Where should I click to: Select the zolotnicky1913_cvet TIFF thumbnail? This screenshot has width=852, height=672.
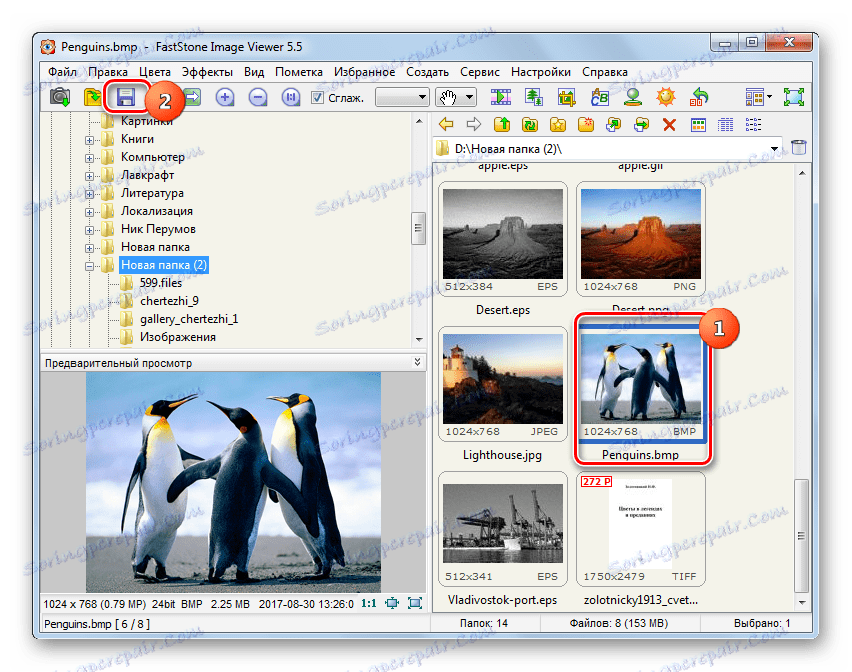click(x=641, y=529)
